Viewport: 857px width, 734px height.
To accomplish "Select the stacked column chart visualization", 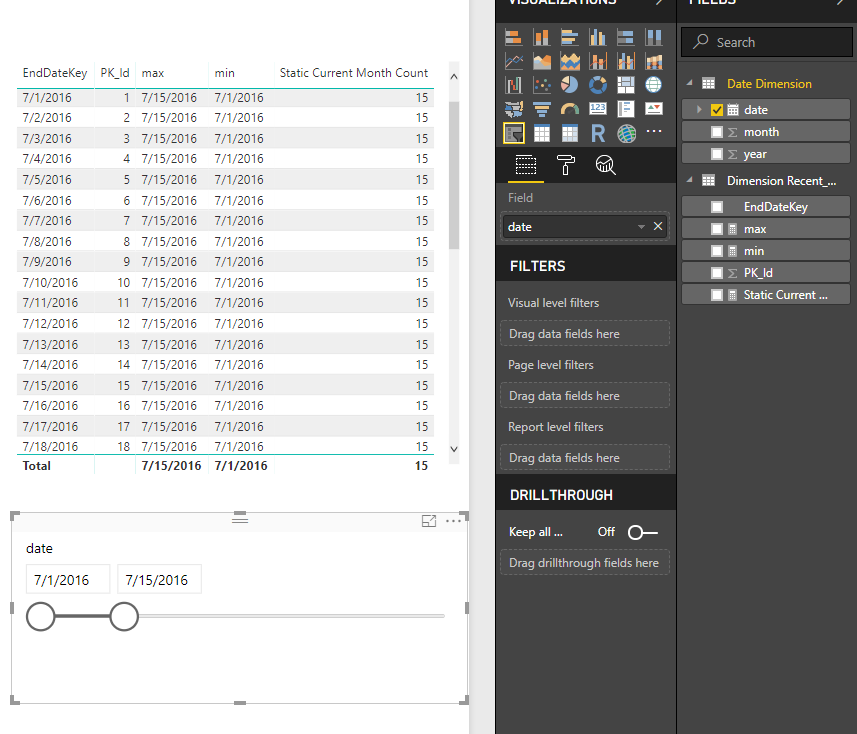I will click(542, 37).
